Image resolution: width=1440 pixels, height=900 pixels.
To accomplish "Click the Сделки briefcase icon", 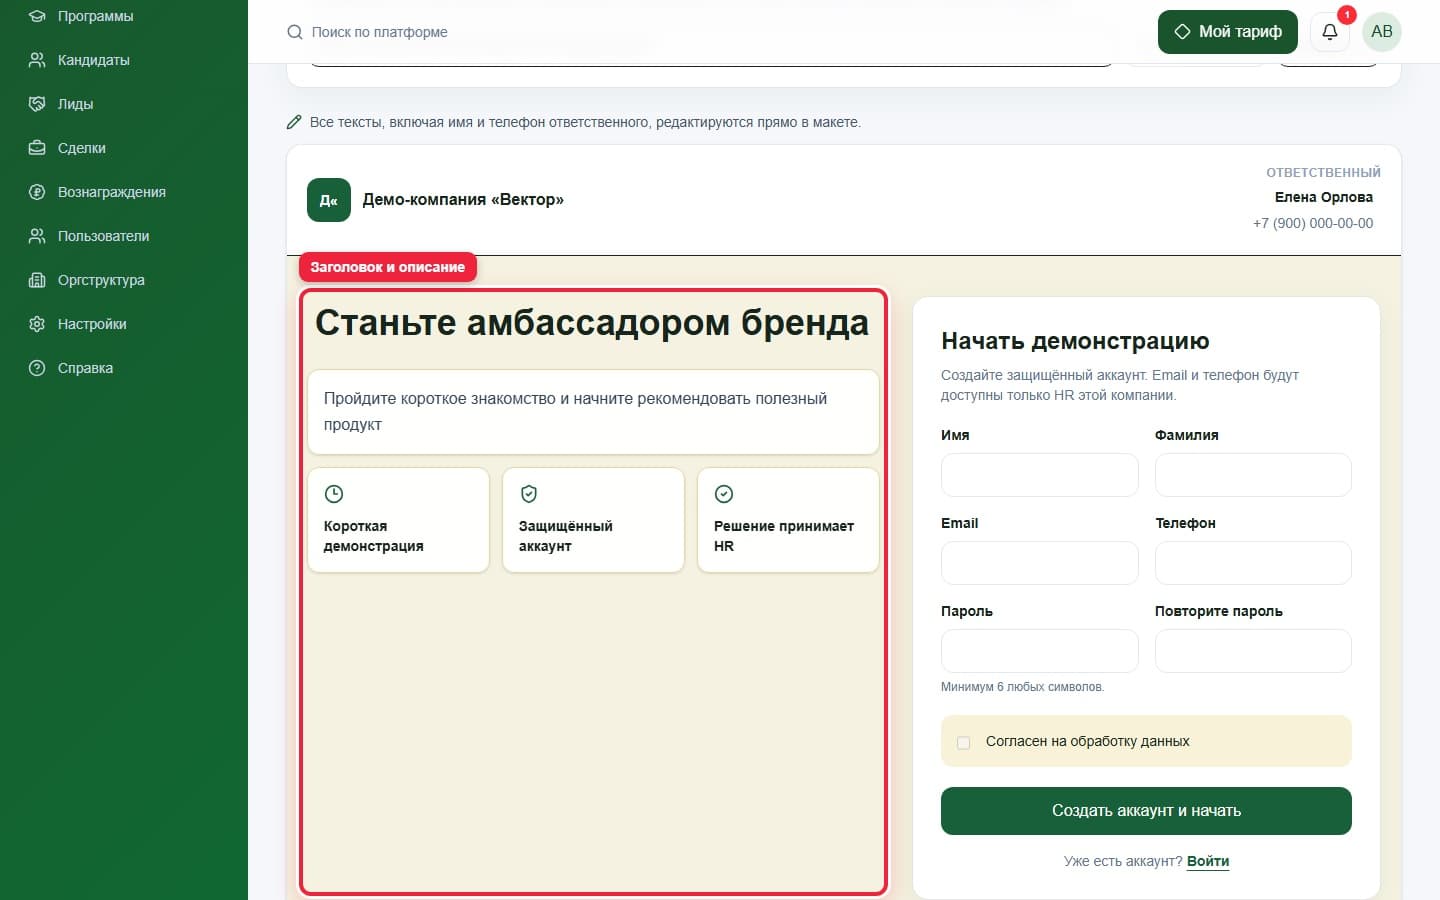I will [x=37, y=148].
